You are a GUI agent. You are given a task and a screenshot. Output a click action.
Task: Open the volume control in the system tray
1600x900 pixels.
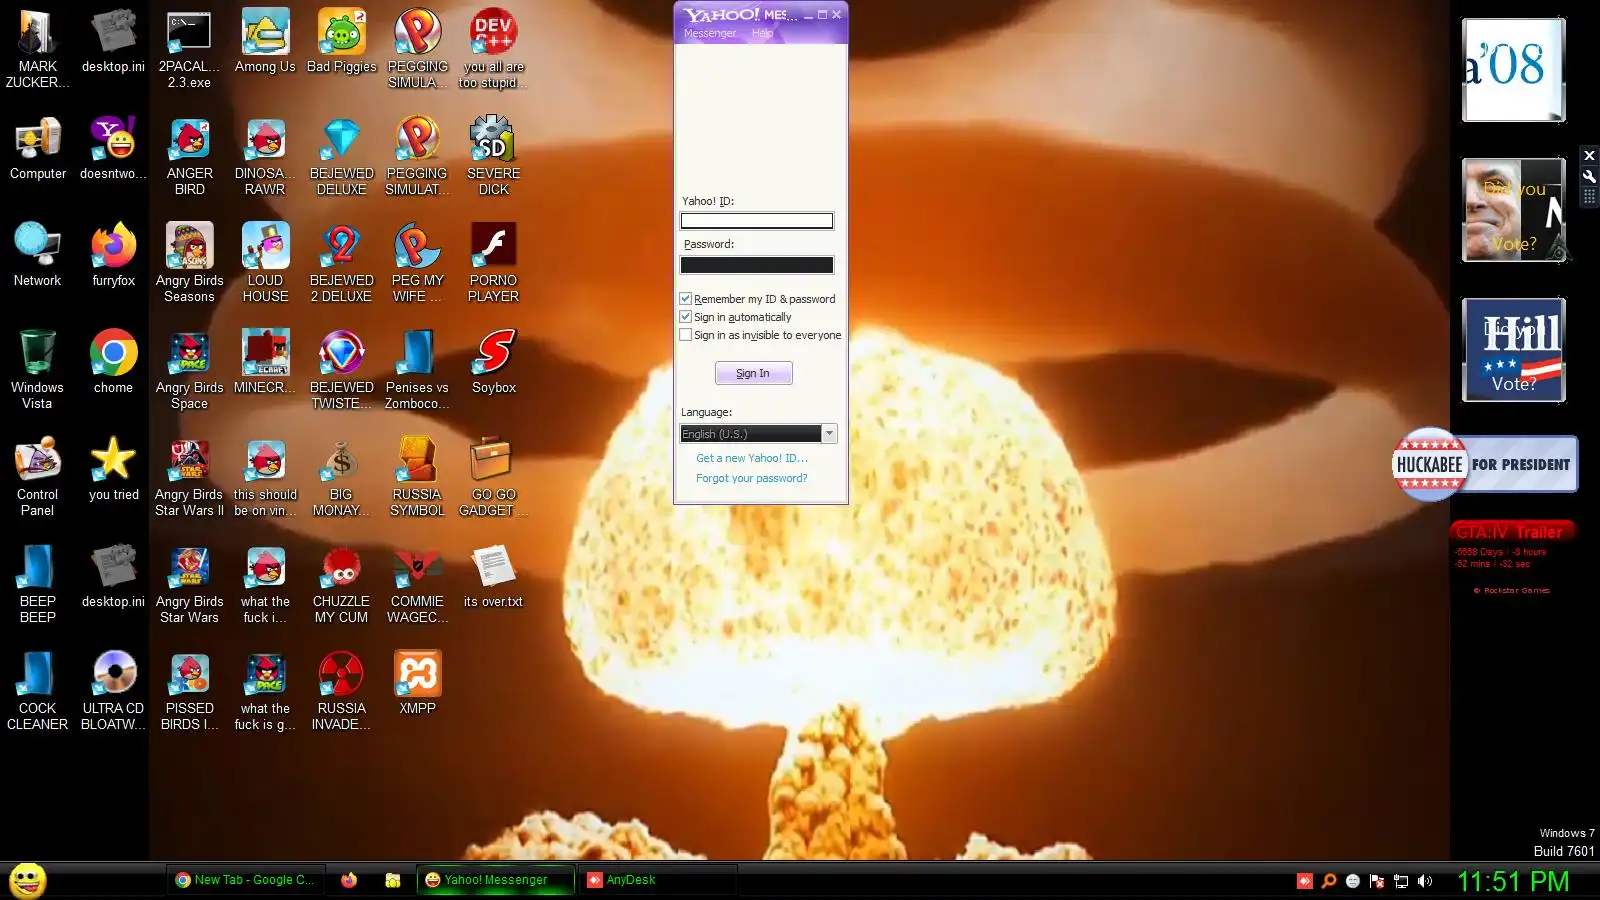pyautogui.click(x=1425, y=881)
